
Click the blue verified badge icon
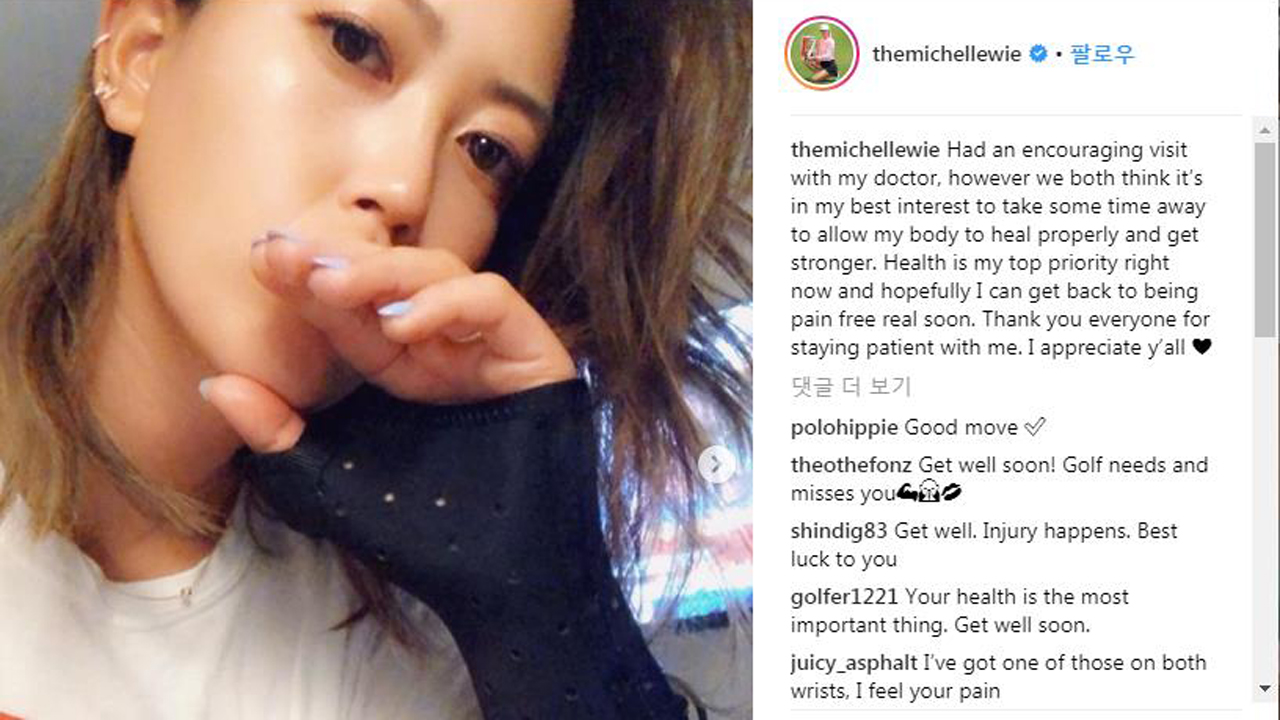(1039, 54)
